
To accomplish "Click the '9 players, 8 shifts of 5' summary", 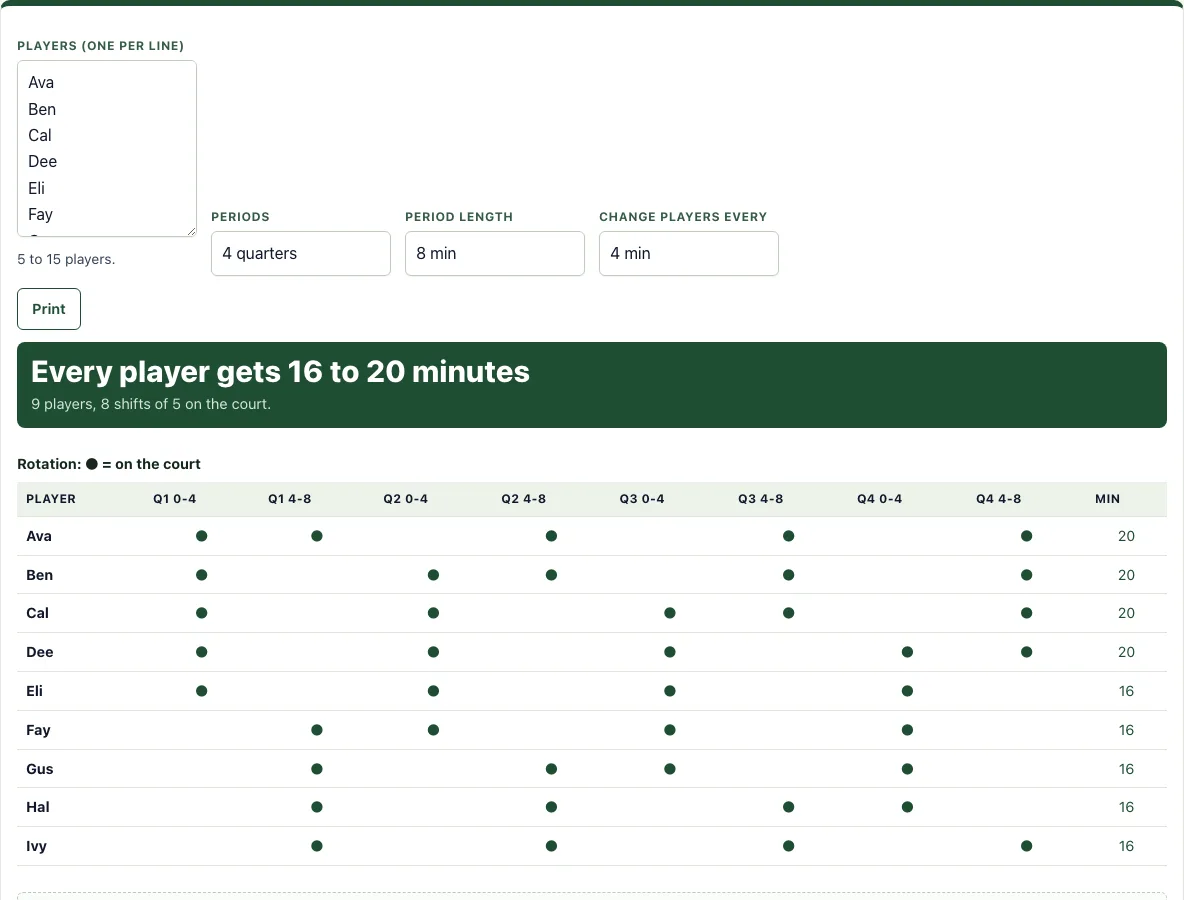I will tap(151, 404).
